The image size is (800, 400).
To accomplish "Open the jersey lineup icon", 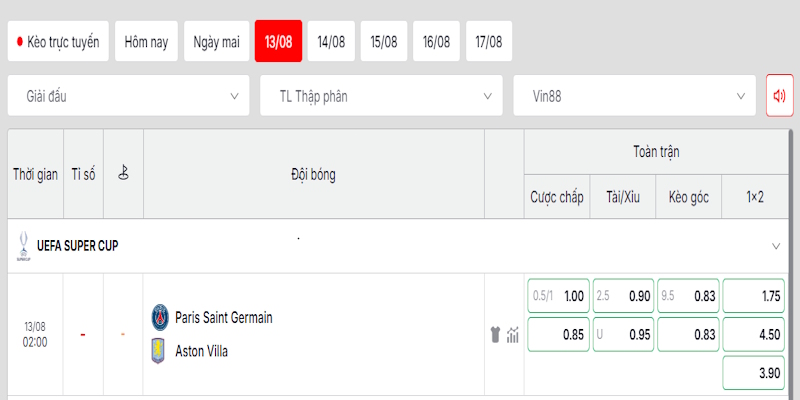I will 495,335.
